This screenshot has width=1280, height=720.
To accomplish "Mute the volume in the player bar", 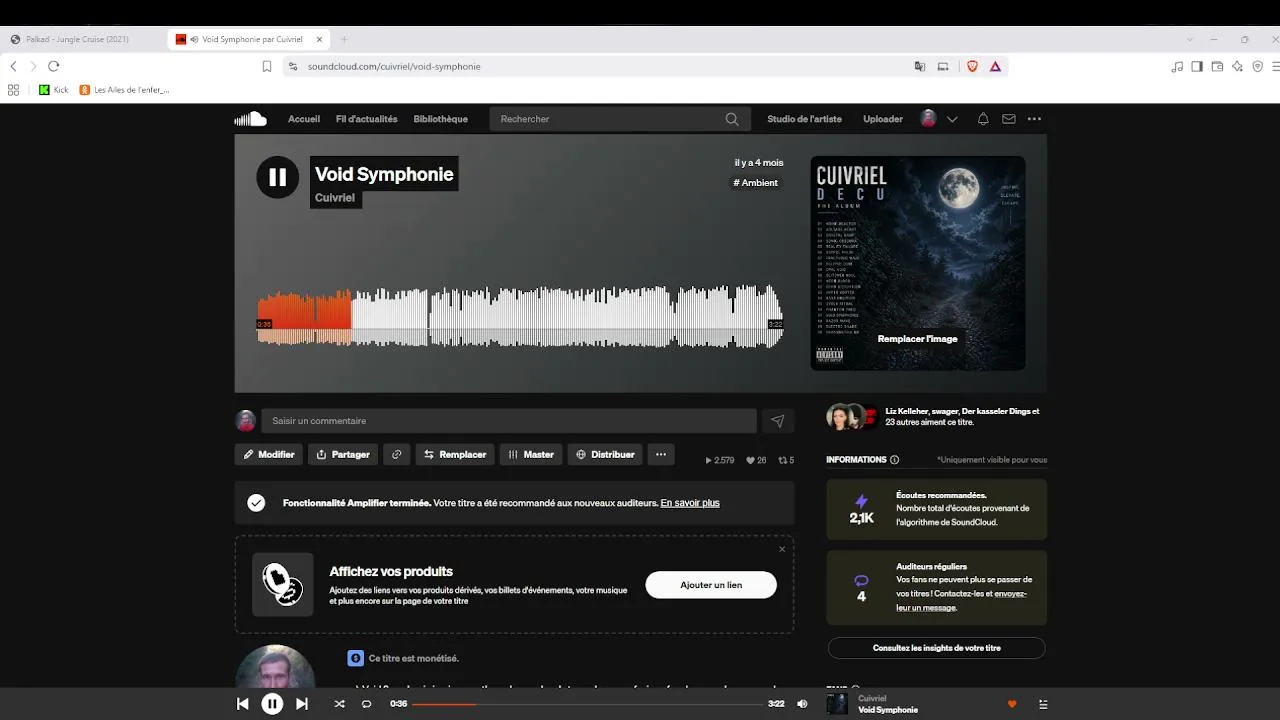I will [x=802, y=704].
